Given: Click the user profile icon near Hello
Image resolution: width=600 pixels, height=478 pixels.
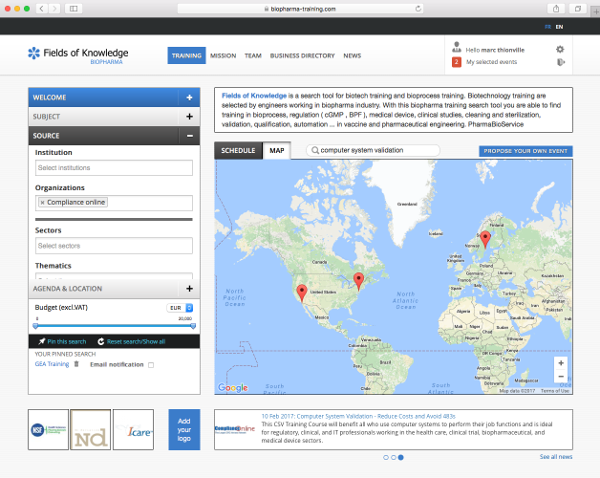Looking at the screenshot, I should [x=456, y=47].
